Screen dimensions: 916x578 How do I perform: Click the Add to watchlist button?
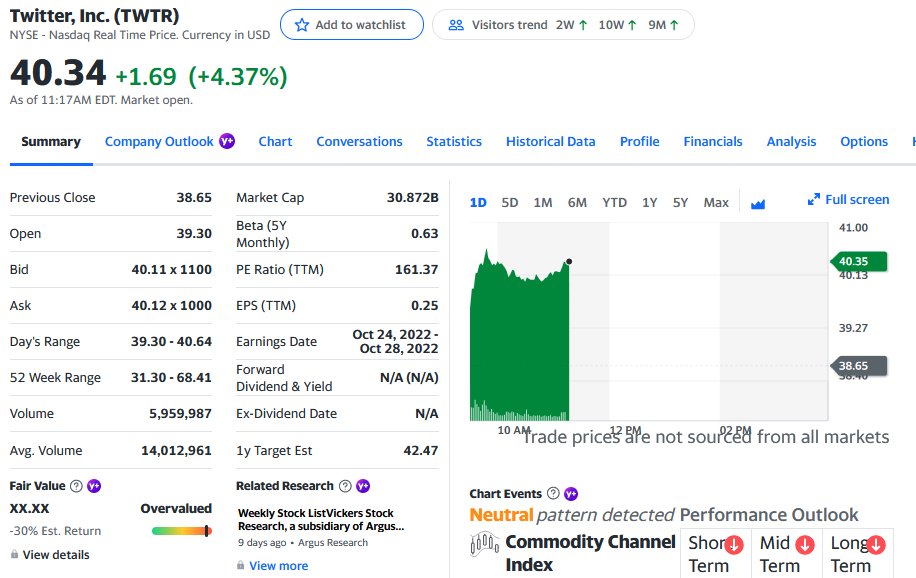click(x=352, y=25)
